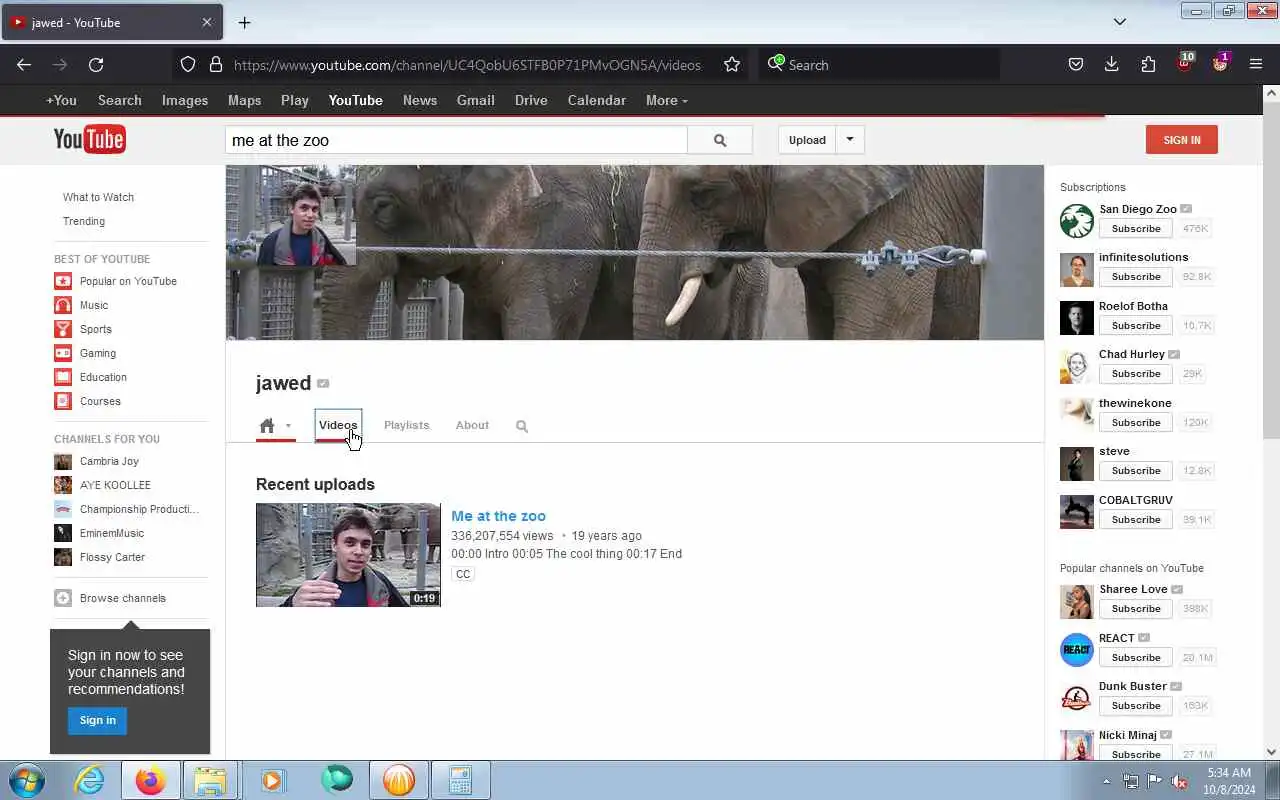Open the channel home icon tab

pos(267,426)
